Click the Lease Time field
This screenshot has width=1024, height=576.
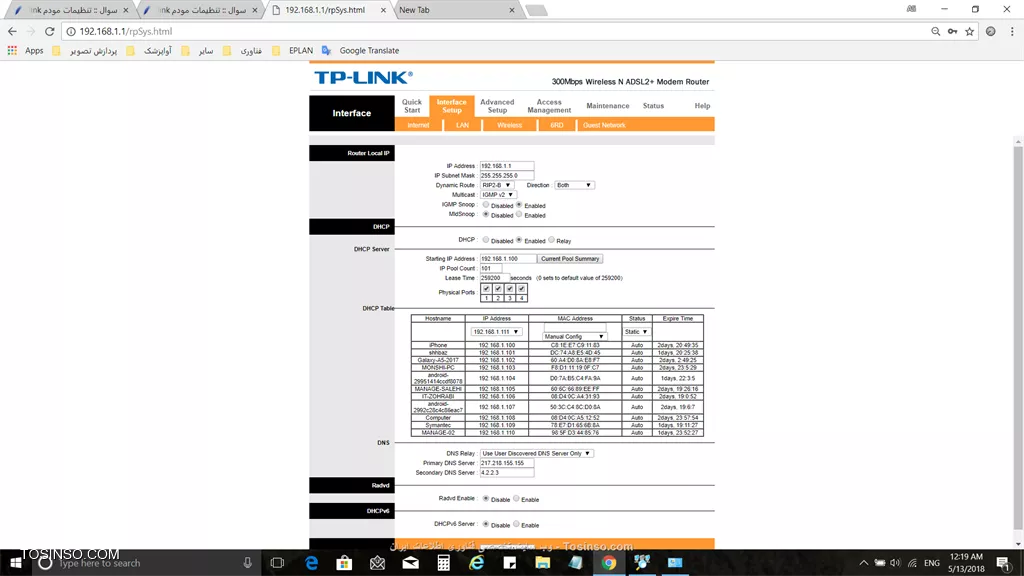tap(494, 278)
